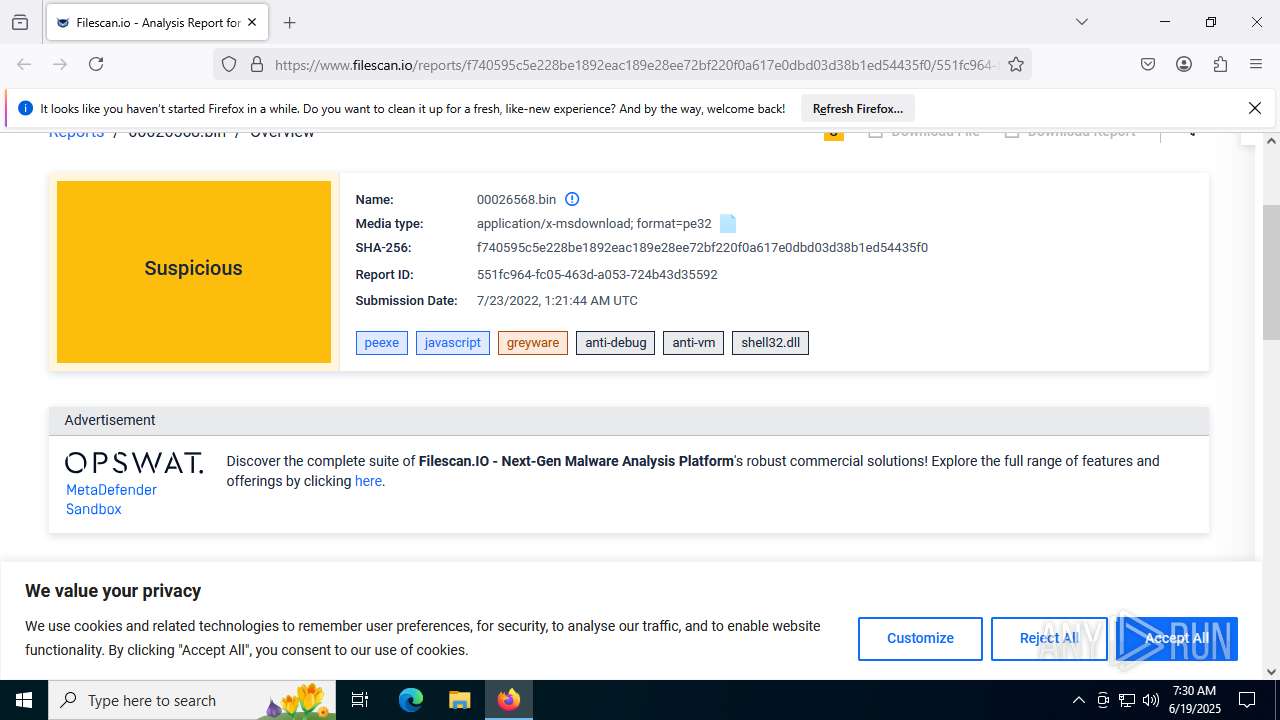Launch Microsoft Edge from the taskbar
Screen dimensions: 1280x720
pos(411,700)
